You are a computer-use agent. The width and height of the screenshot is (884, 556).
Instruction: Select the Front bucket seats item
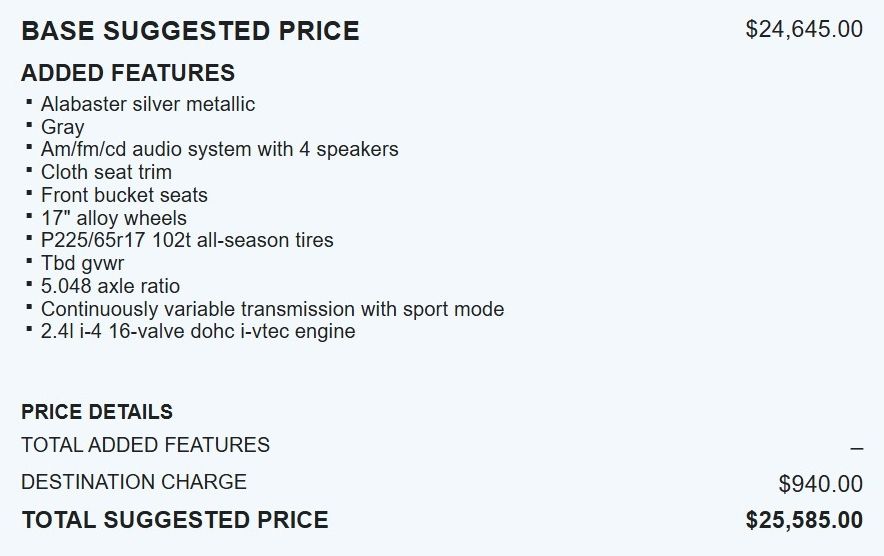coord(124,195)
